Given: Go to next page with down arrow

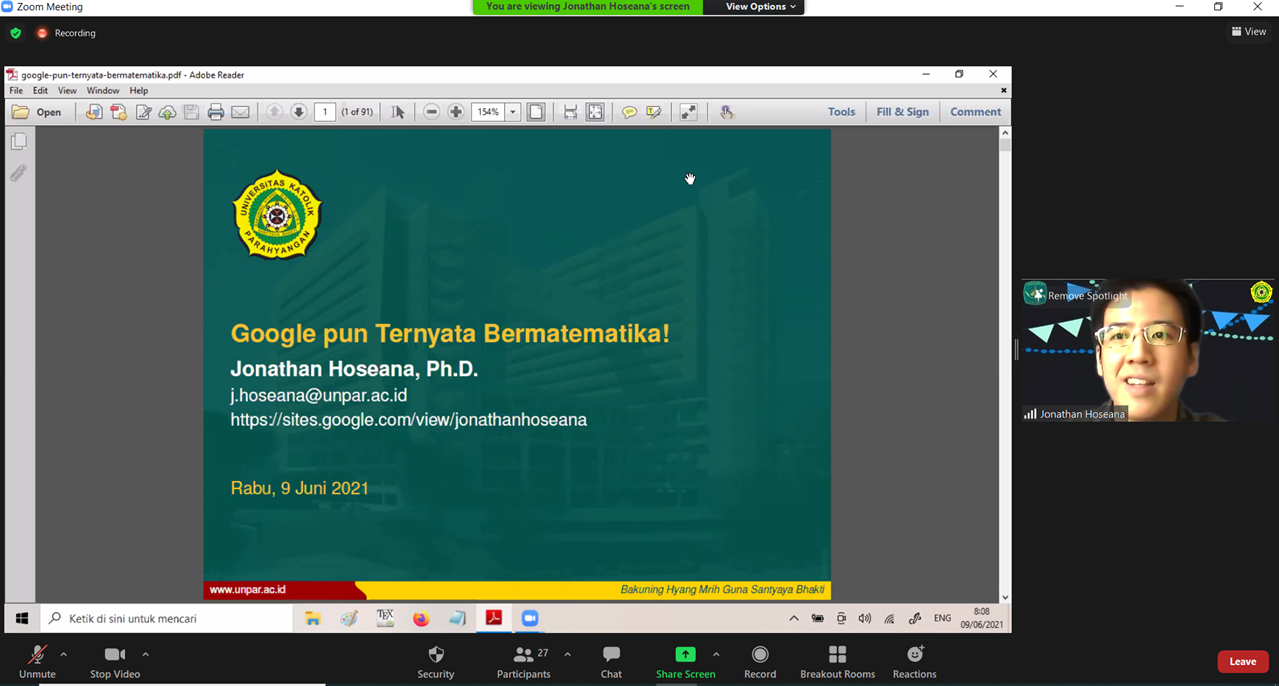Looking at the screenshot, I should [x=298, y=112].
